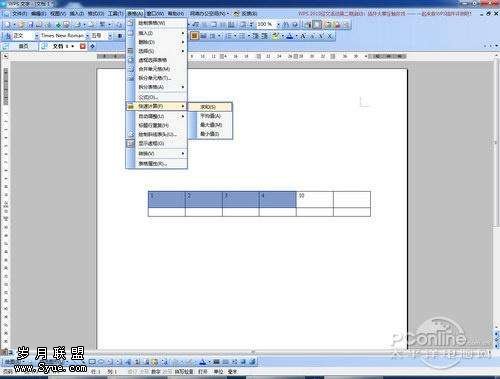Expand the 删除(D) submenu in Table menu
Image resolution: width=500 pixels, height=379 pixels.
pyautogui.click(x=156, y=42)
